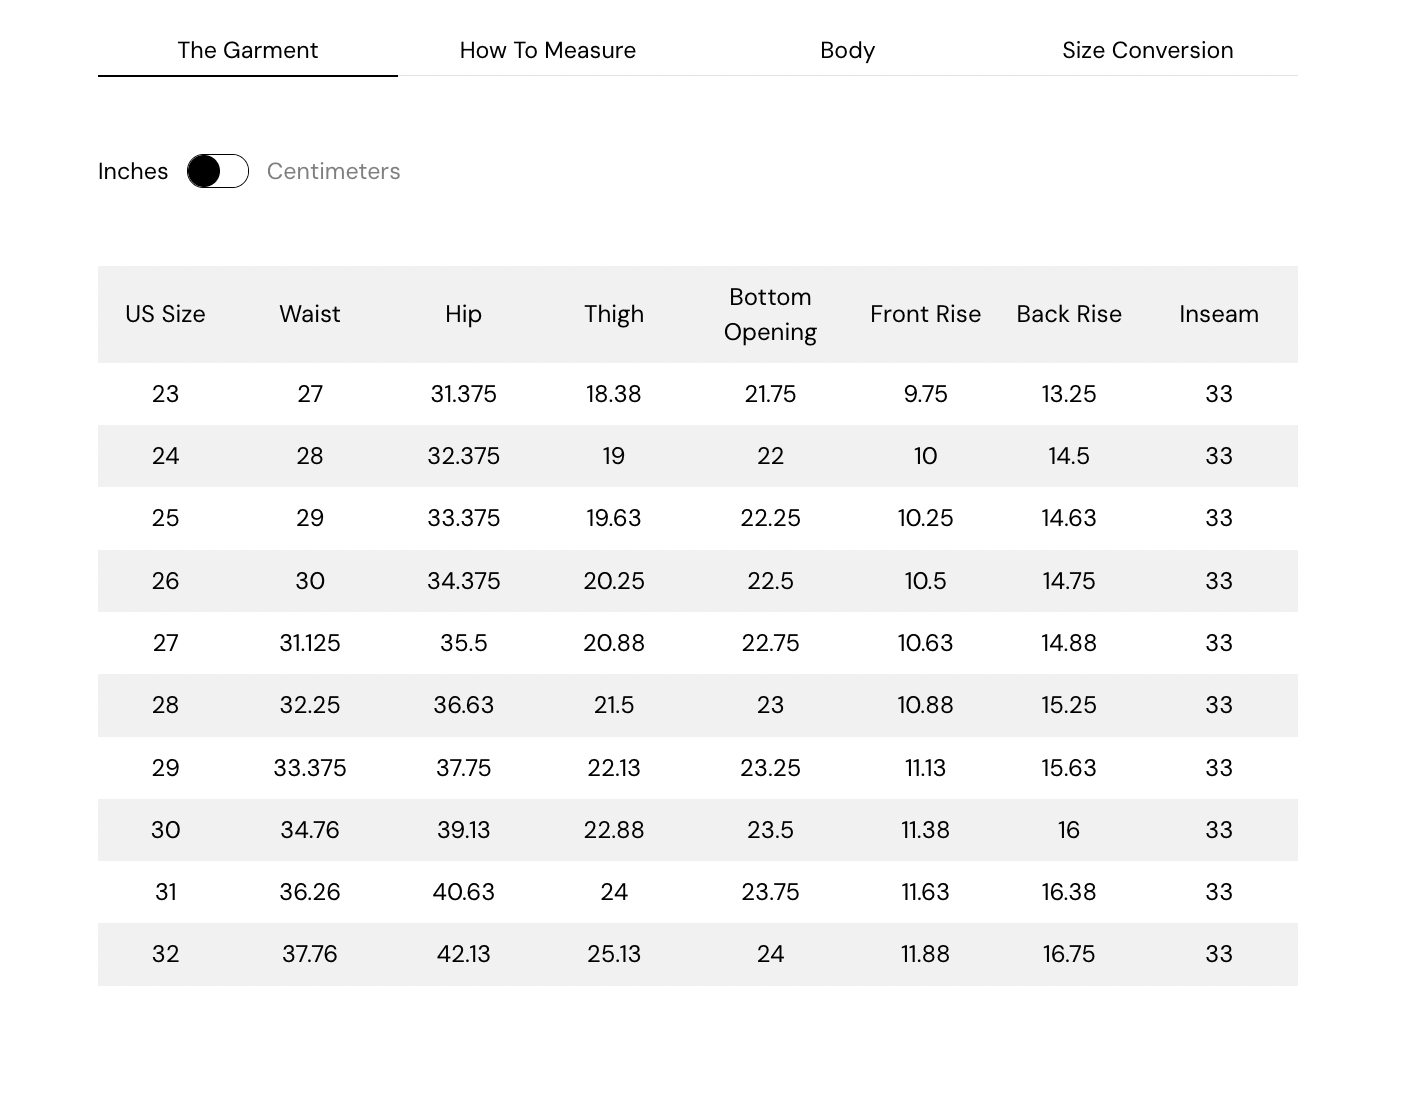Viewport: 1415px width, 1111px height.
Task: Click the Hip column header
Action: click(x=463, y=314)
